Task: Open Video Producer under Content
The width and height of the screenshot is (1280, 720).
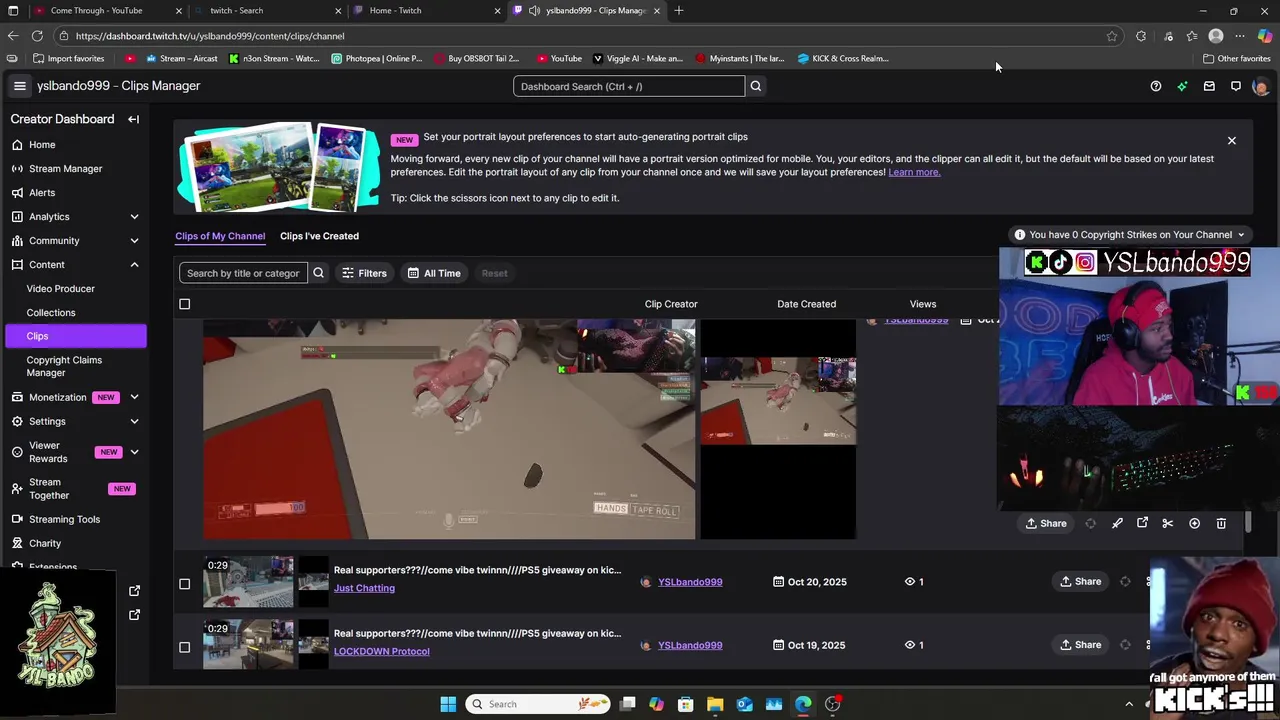Action: pyautogui.click(x=61, y=289)
